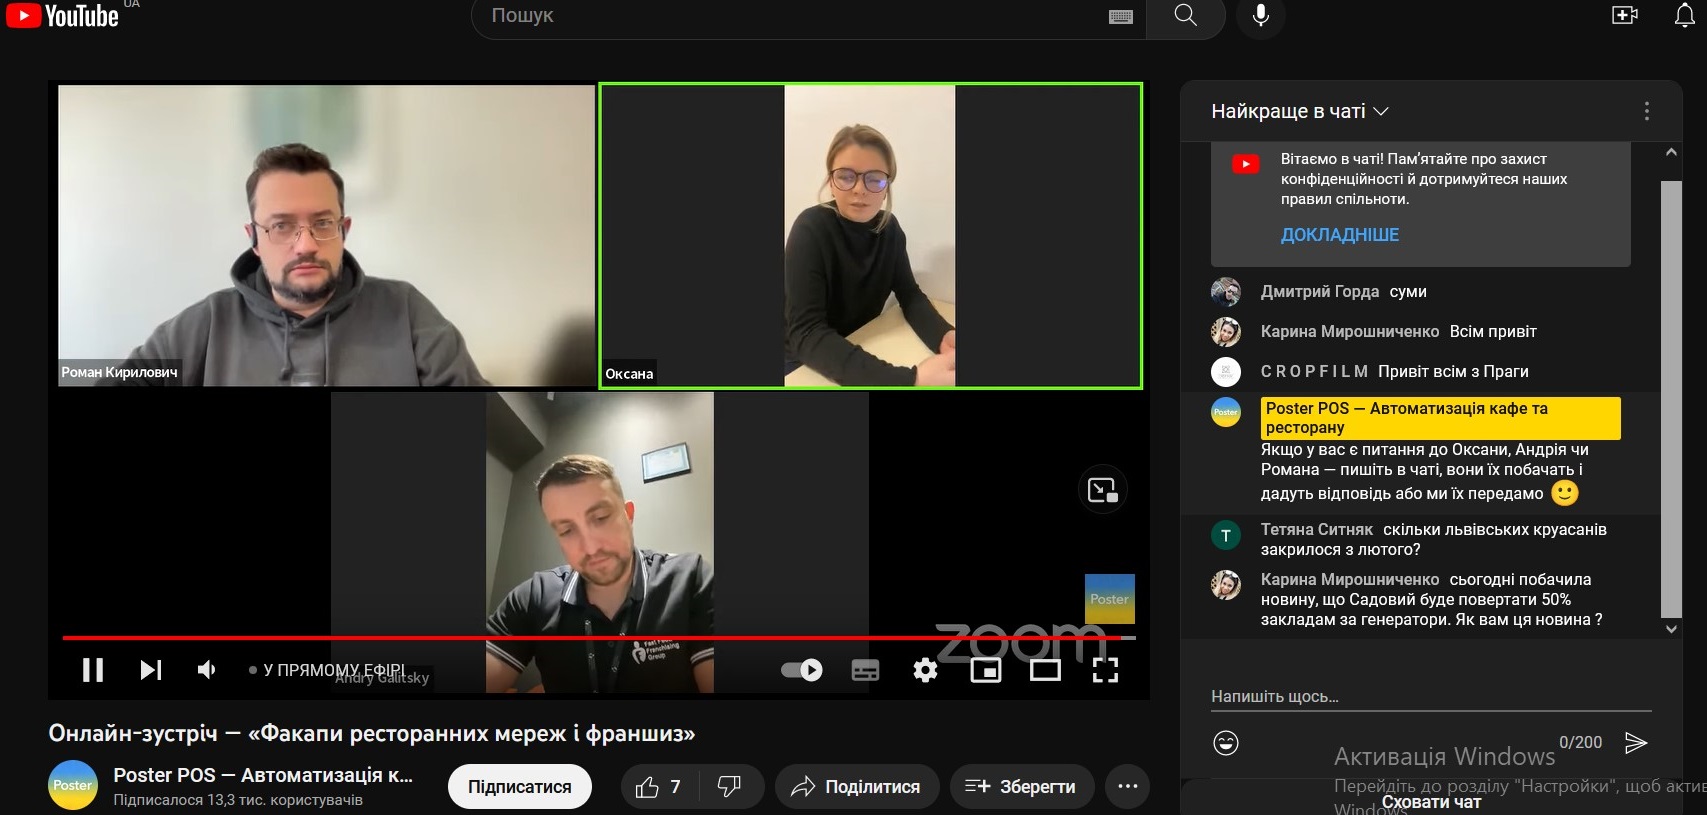This screenshot has width=1707, height=815.
Task: Toggle theater mode view
Action: pyautogui.click(x=1045, y=670)
